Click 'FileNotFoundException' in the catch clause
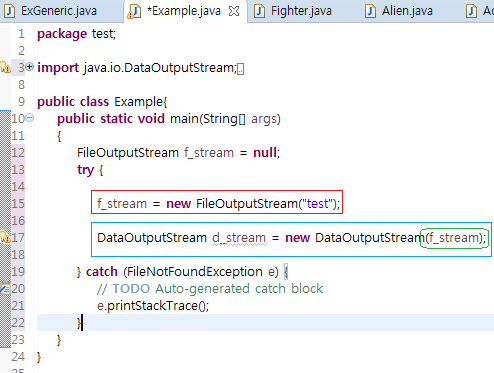The width and height of the screenshot is (494, 373). (x=195, y=272)
